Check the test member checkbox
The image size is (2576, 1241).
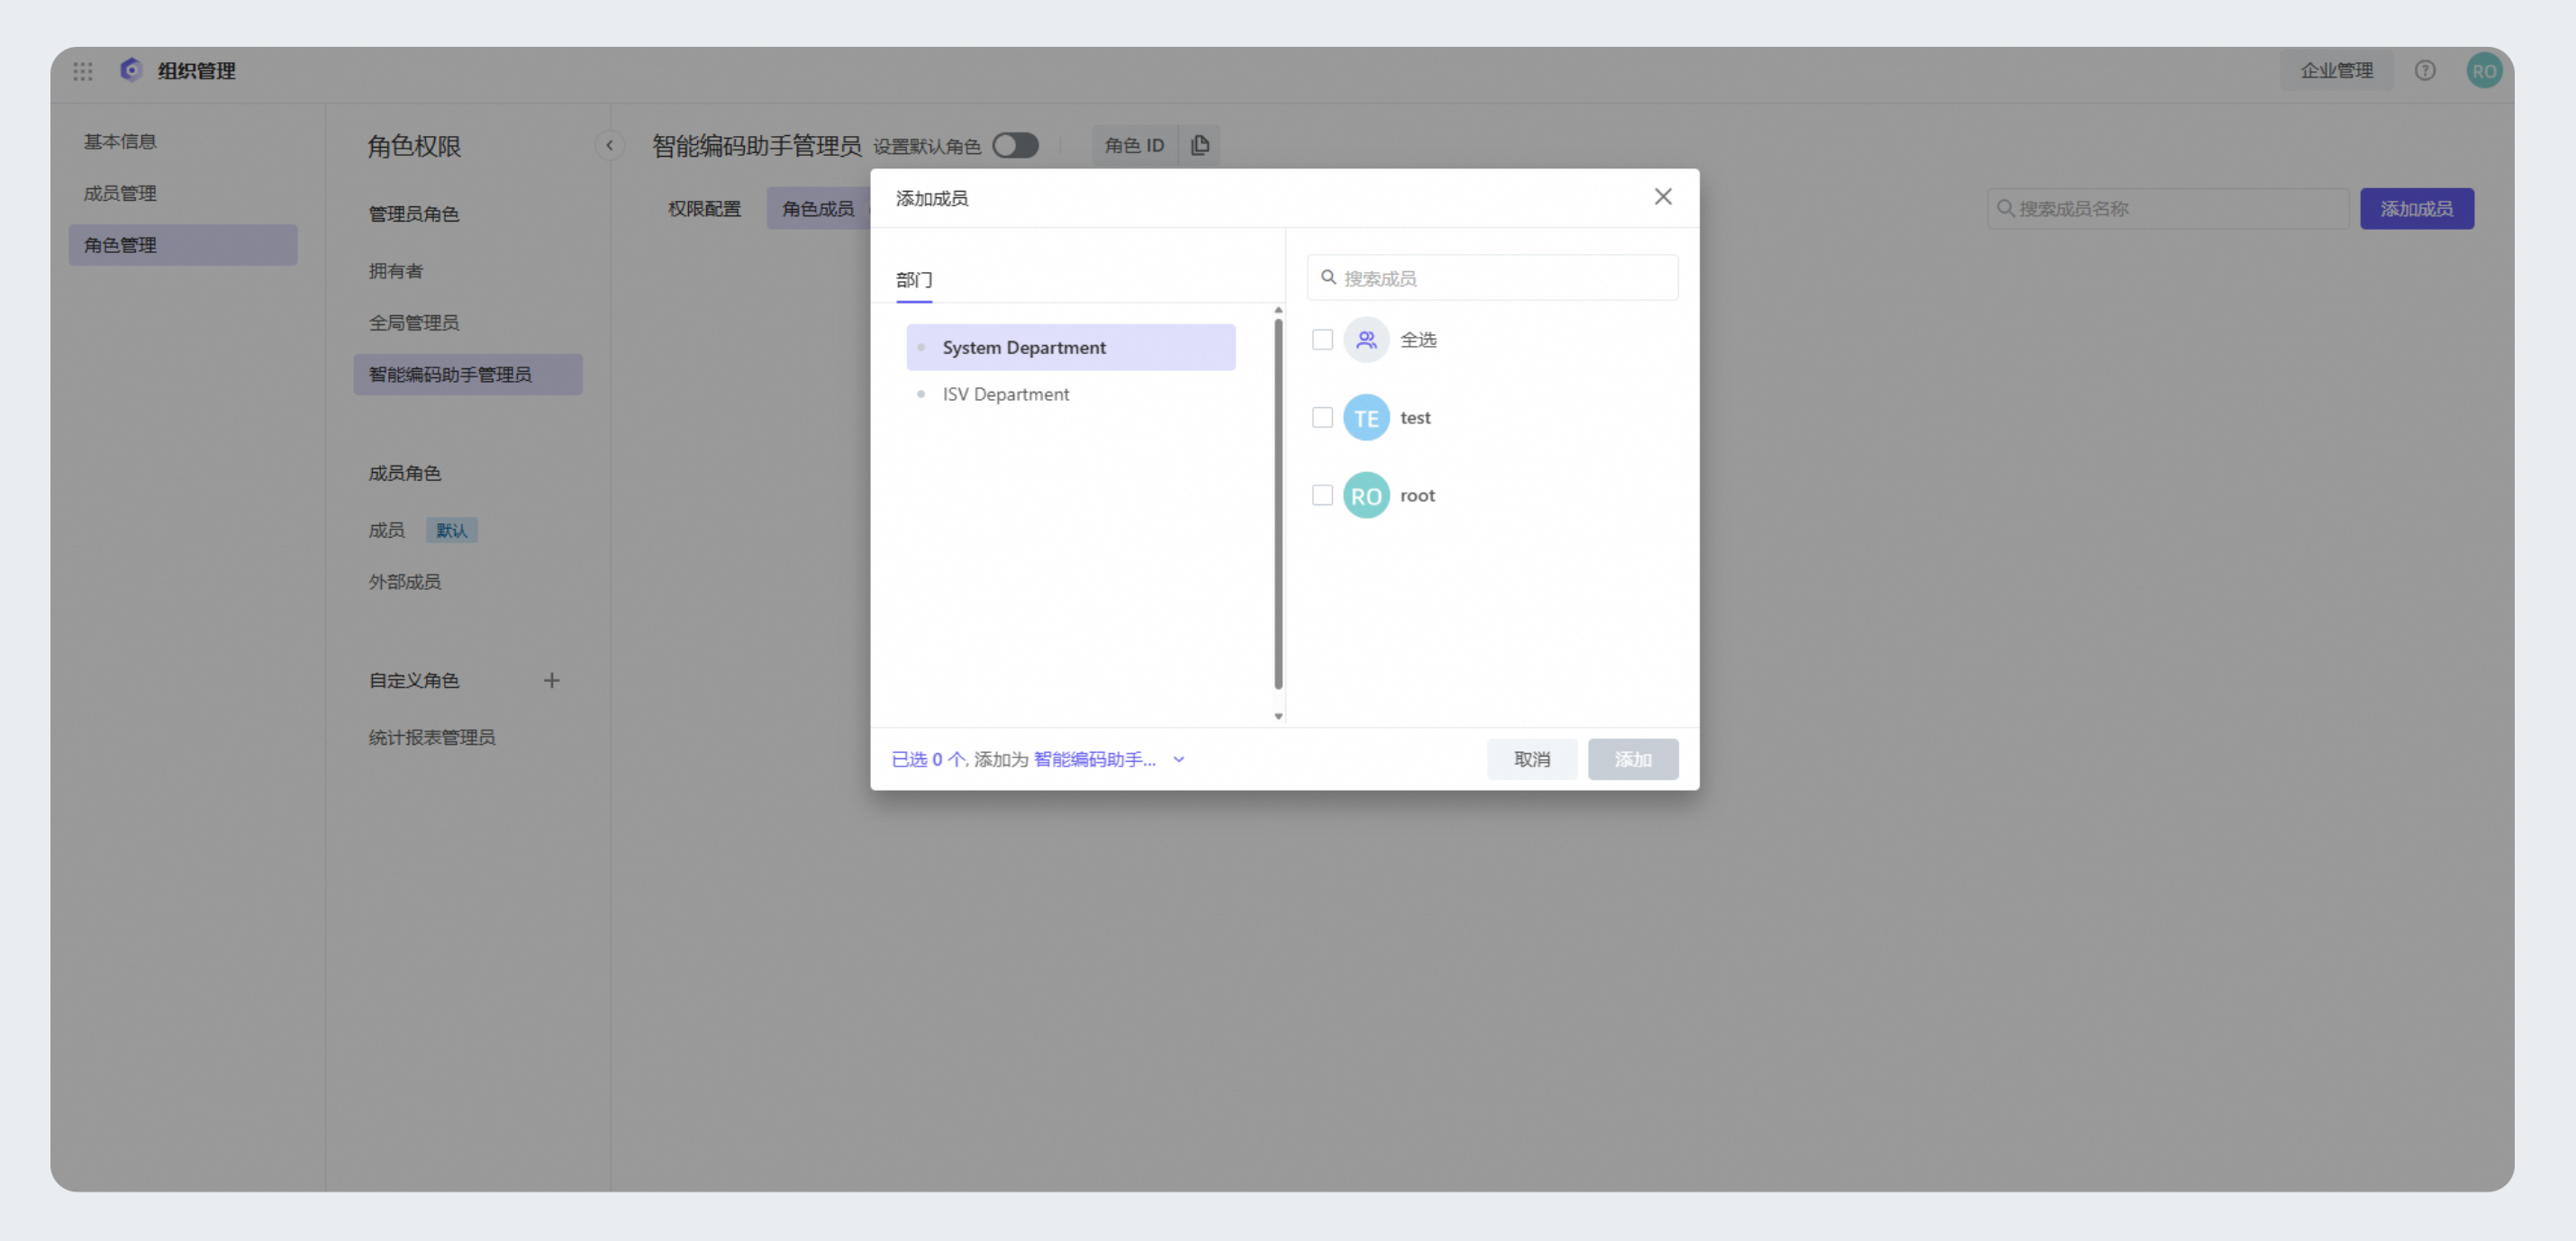[x=1322, y=418]
